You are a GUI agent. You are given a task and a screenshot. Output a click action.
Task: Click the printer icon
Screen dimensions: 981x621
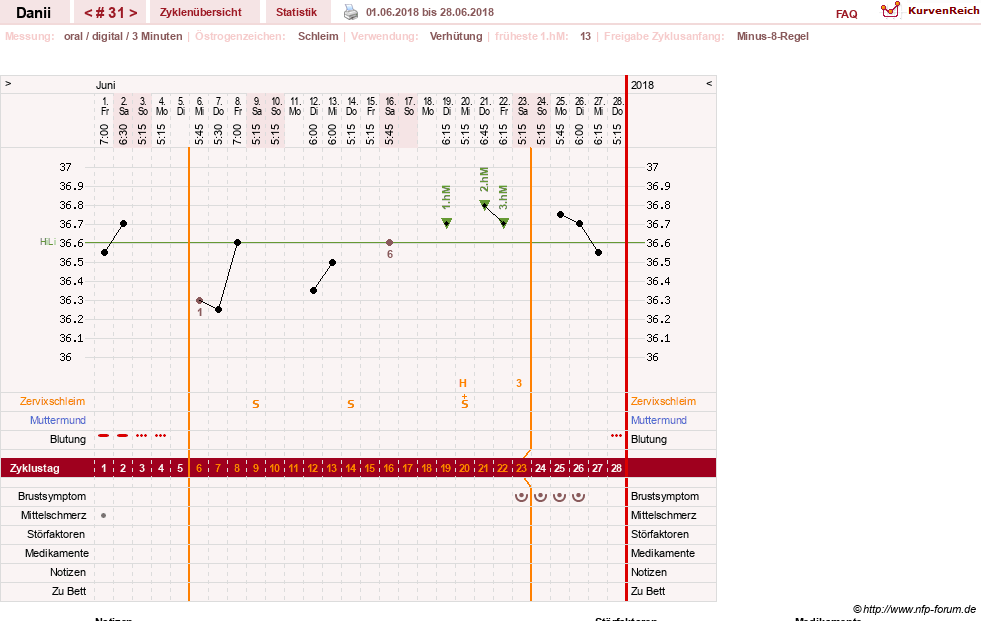point(351,12)
